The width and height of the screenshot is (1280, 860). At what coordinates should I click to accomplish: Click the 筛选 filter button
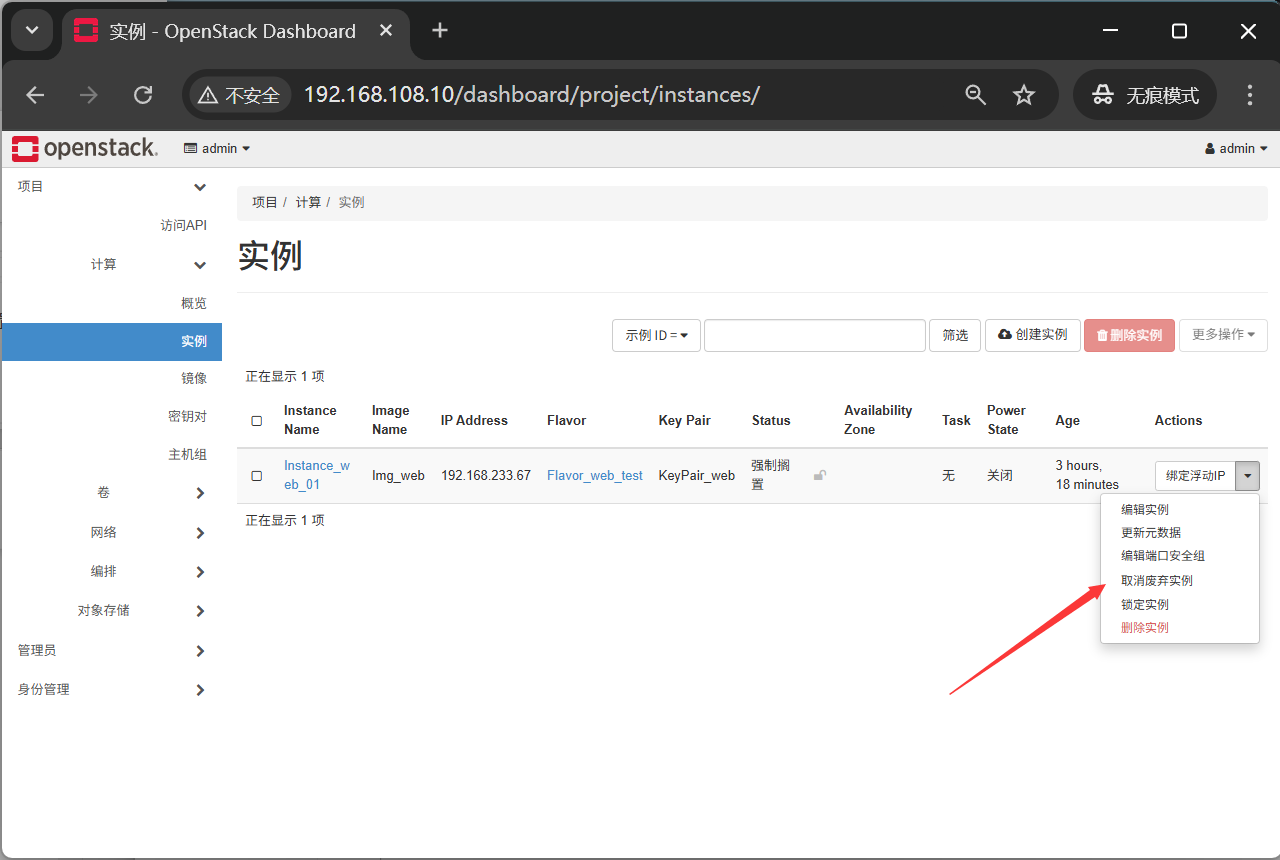[x=955, y=335]
